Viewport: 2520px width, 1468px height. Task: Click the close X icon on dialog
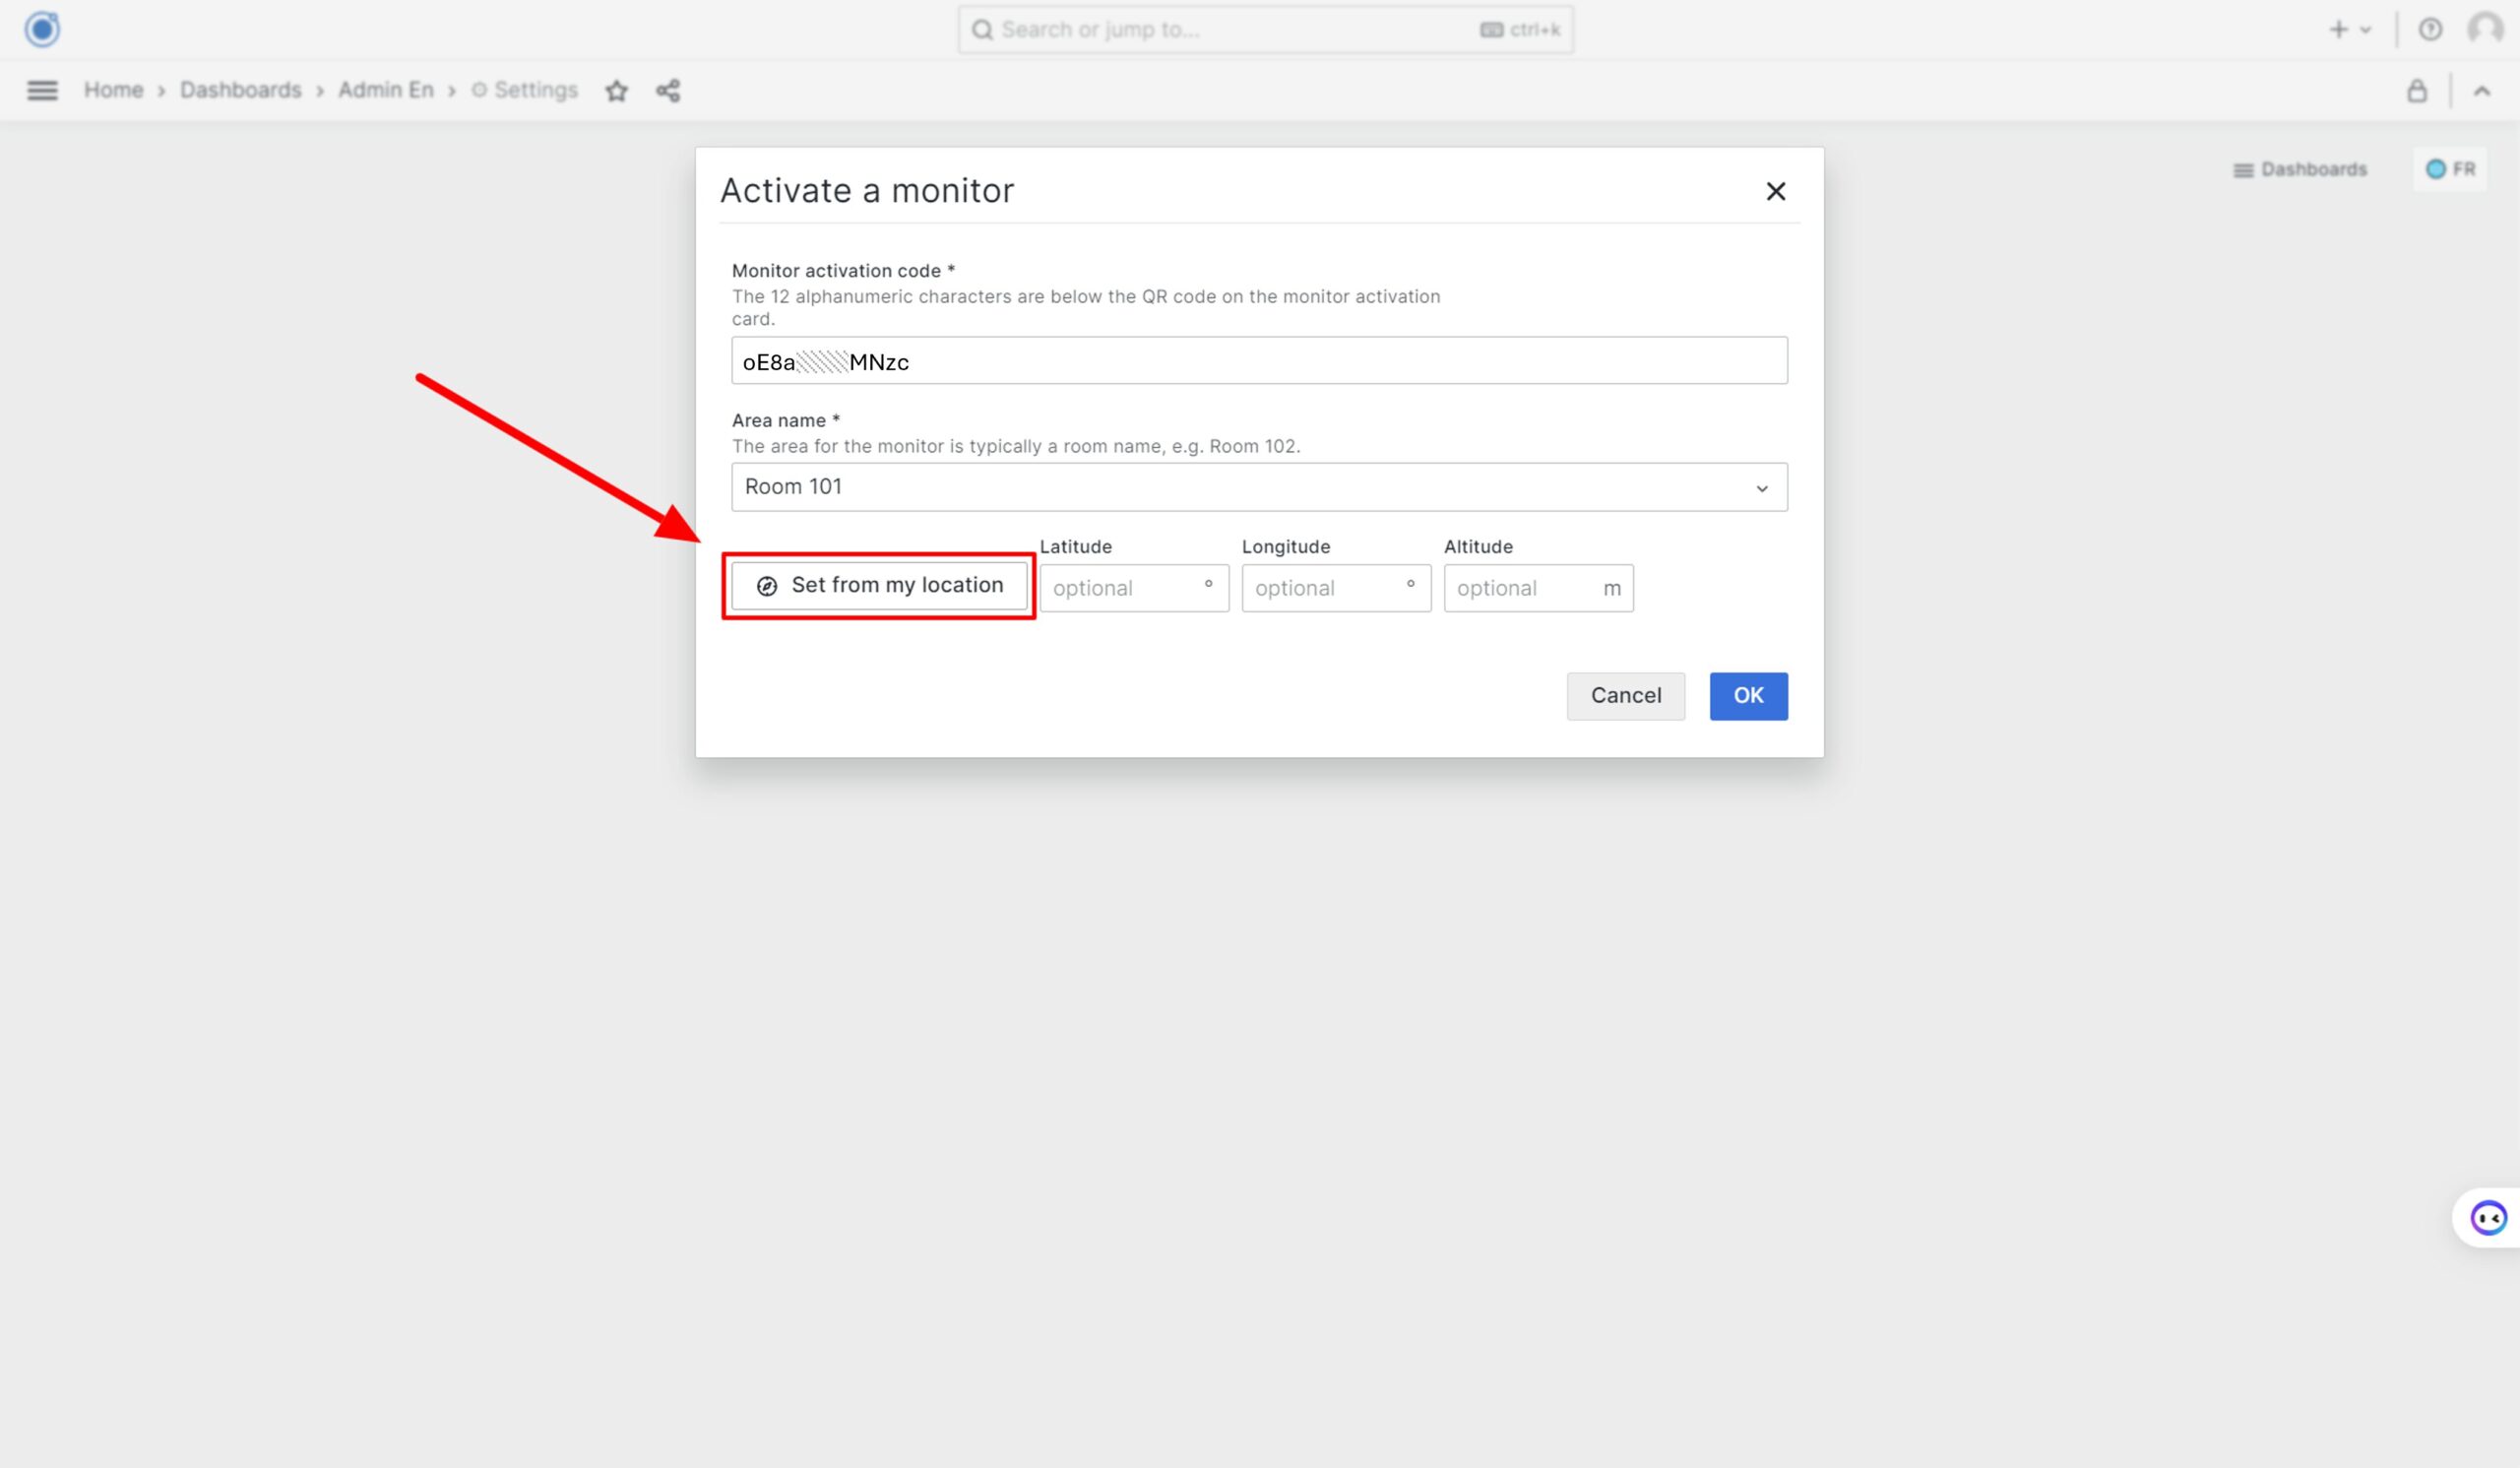1774,190
